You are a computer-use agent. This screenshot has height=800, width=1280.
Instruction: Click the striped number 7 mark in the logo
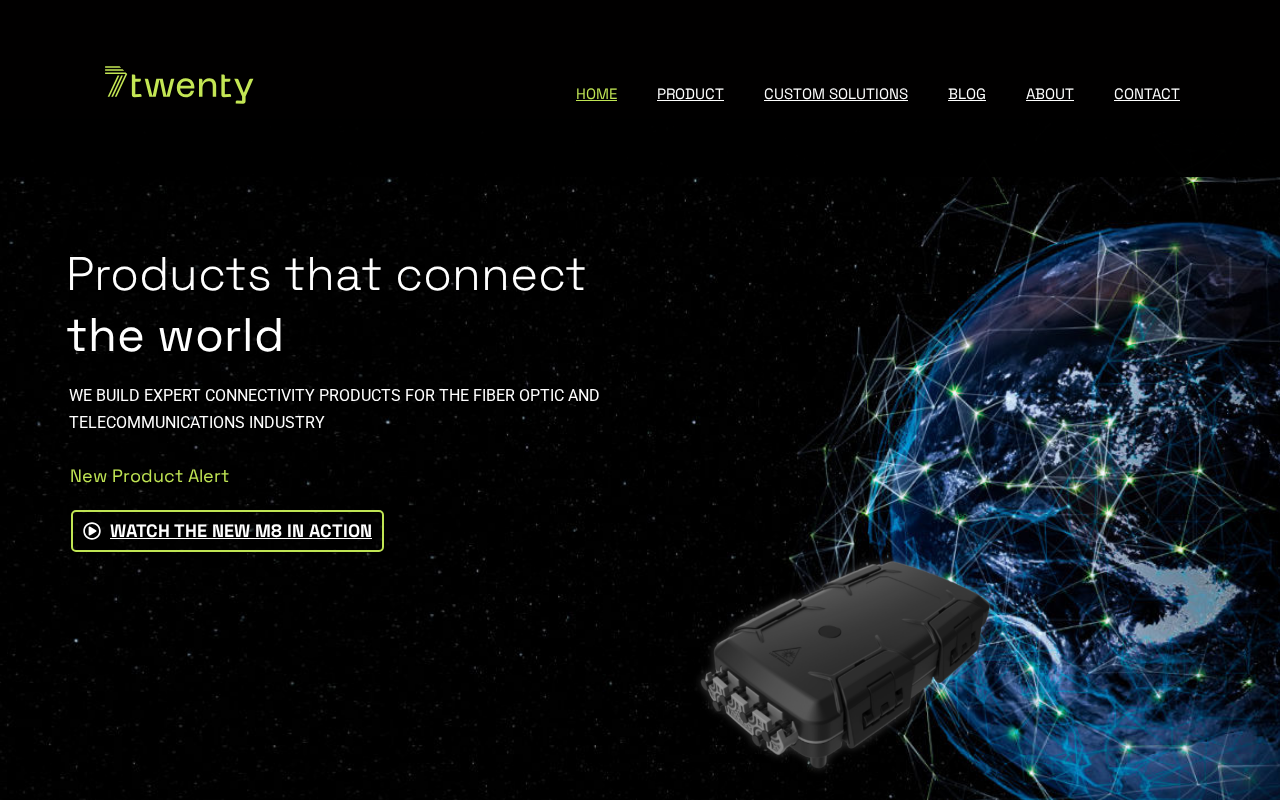pyautogui.click(x=116, y=83)
